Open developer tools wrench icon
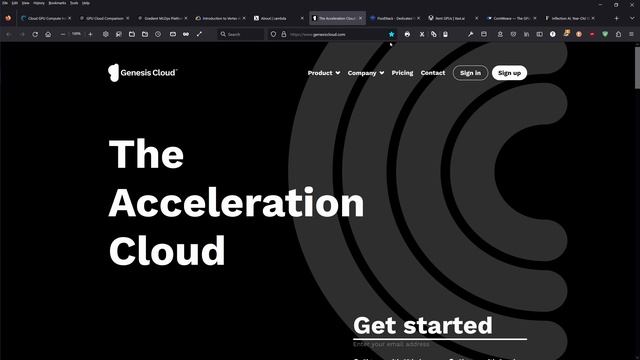The height and width of the screenshot is (360, 640). (x=470, y=34)
